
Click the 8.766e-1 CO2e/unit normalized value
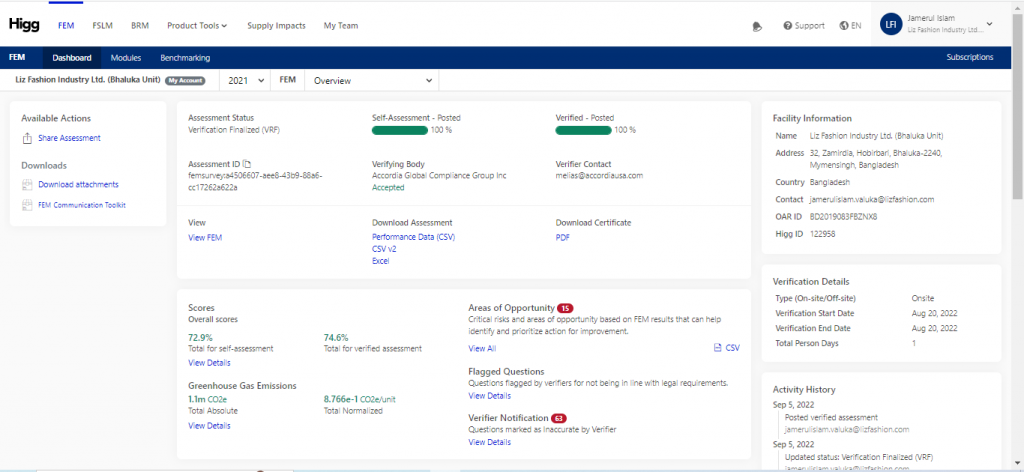tap(360, 399)
